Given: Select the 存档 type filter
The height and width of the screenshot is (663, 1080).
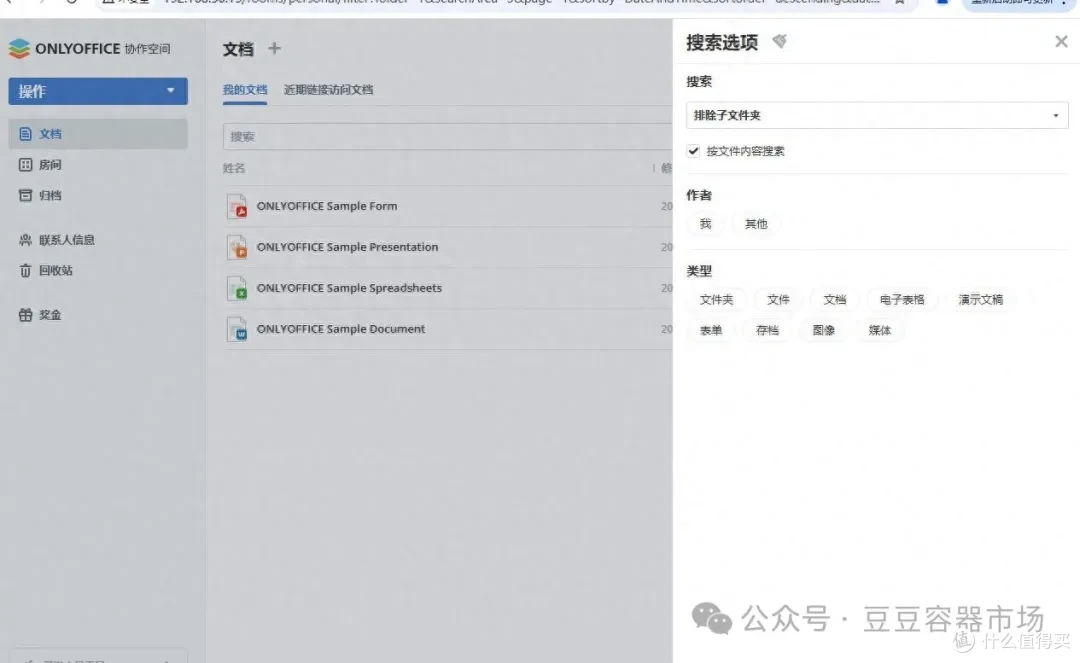Looking at the screenshot, I should [x=767, y=330].
